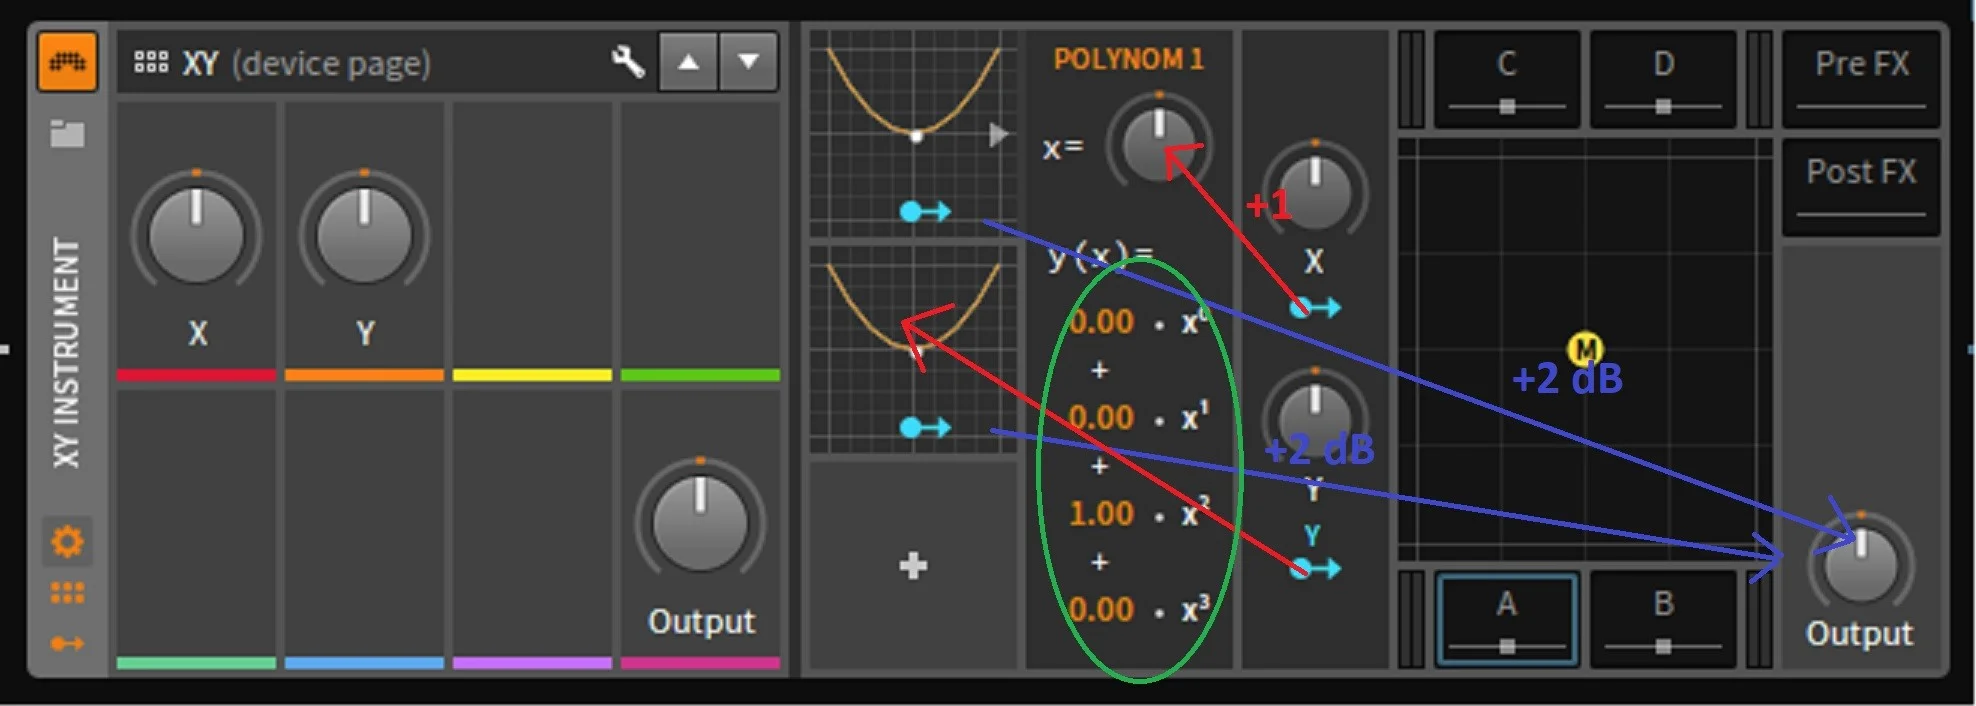Screen dimensions: 1976x706
Task: Select the A slot below the XY pad
Action: click(x=1507, y=619)
